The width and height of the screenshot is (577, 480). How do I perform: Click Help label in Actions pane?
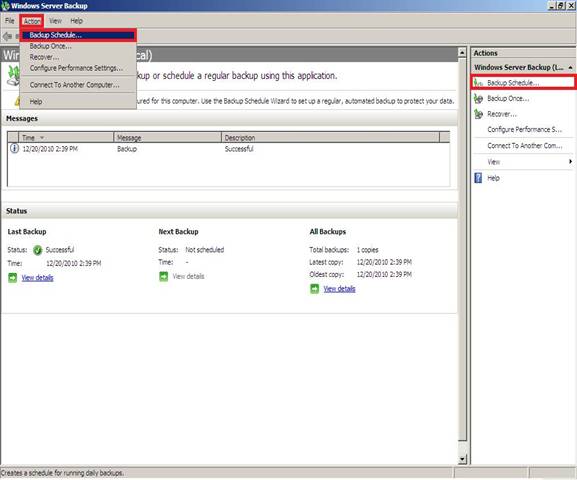[493, 178]
